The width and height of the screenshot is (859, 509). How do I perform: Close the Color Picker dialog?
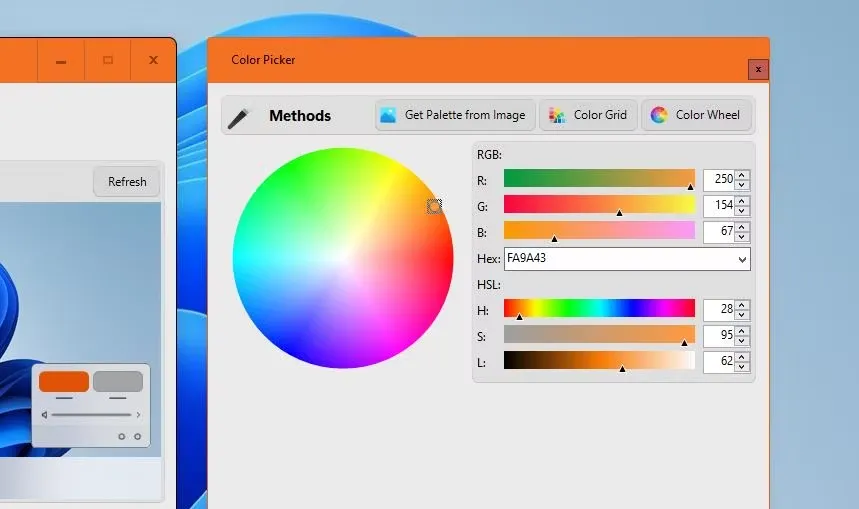(758, 70)
